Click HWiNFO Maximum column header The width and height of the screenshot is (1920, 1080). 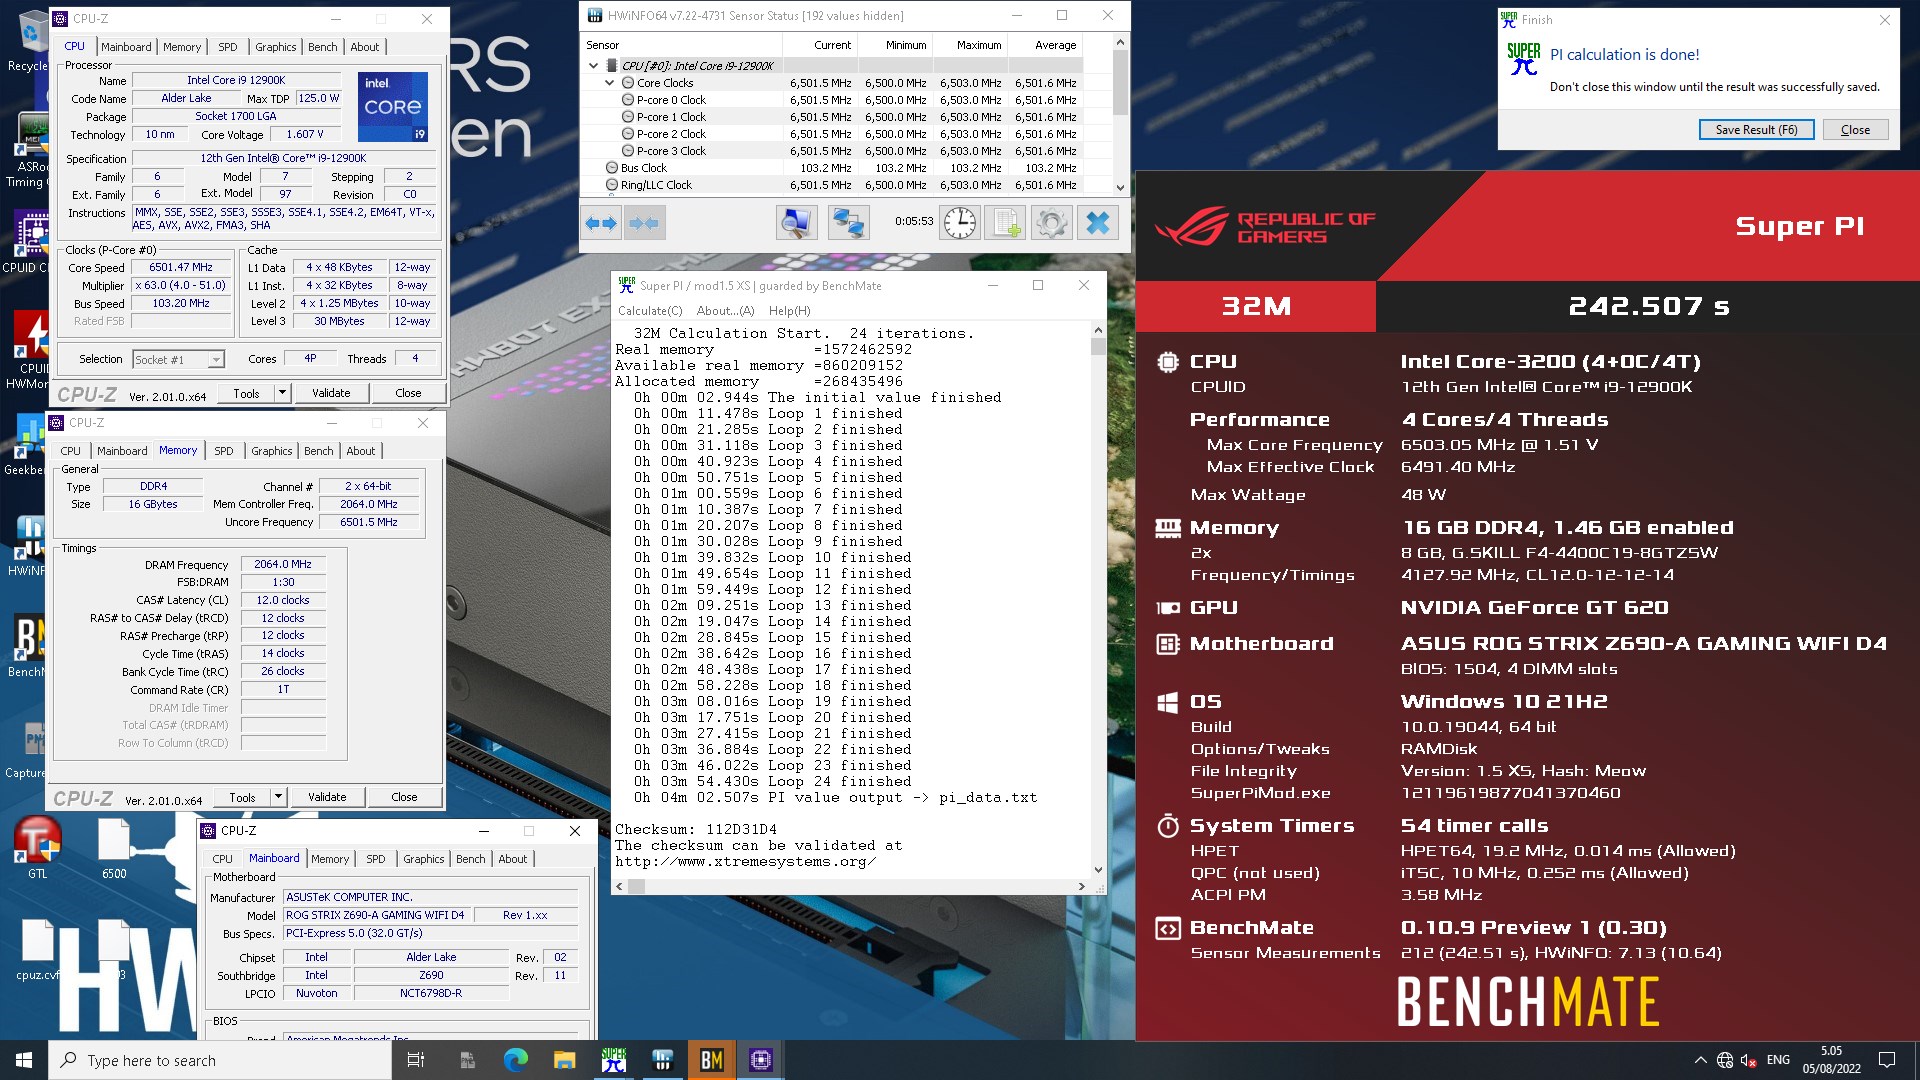click(x=969, y=45)
